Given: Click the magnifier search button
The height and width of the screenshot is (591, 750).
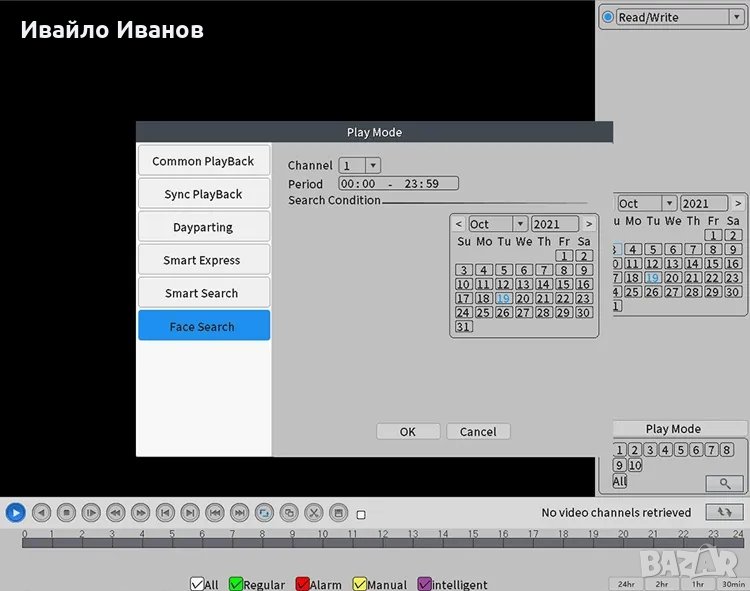Looking at the screenshot, I should click(x=724, y=483).
